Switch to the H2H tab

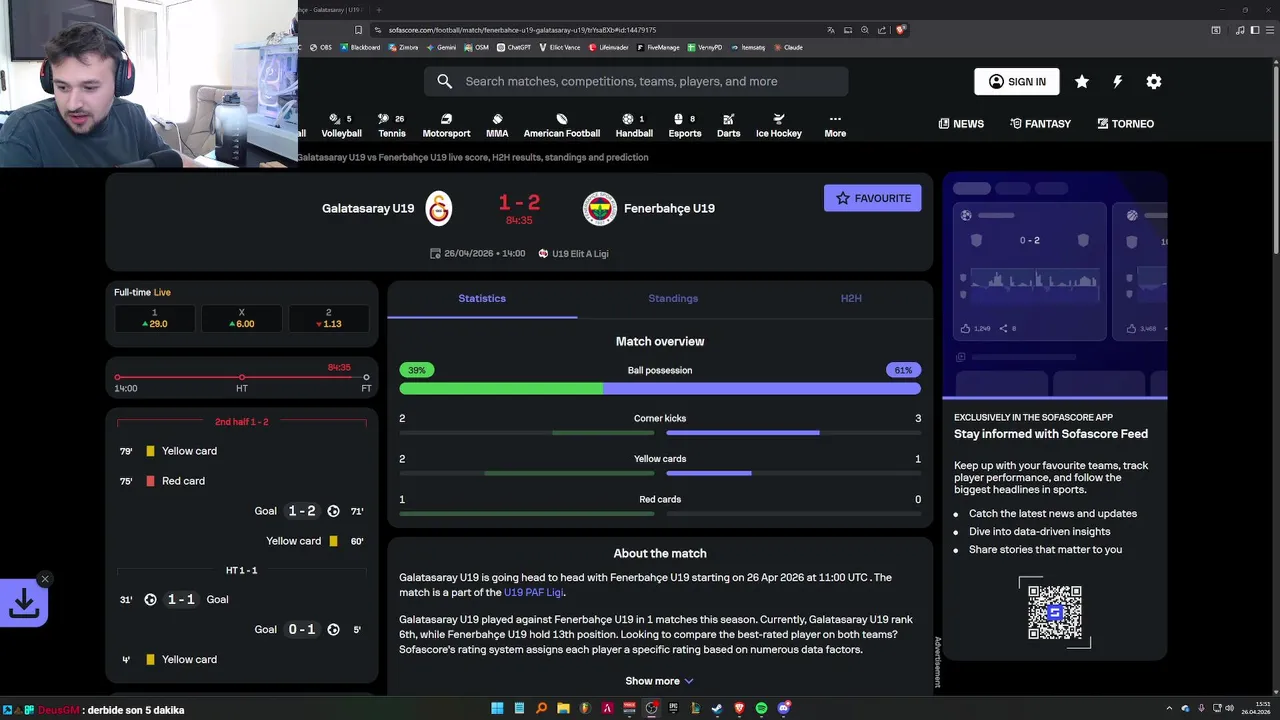[x=851, y=298]
